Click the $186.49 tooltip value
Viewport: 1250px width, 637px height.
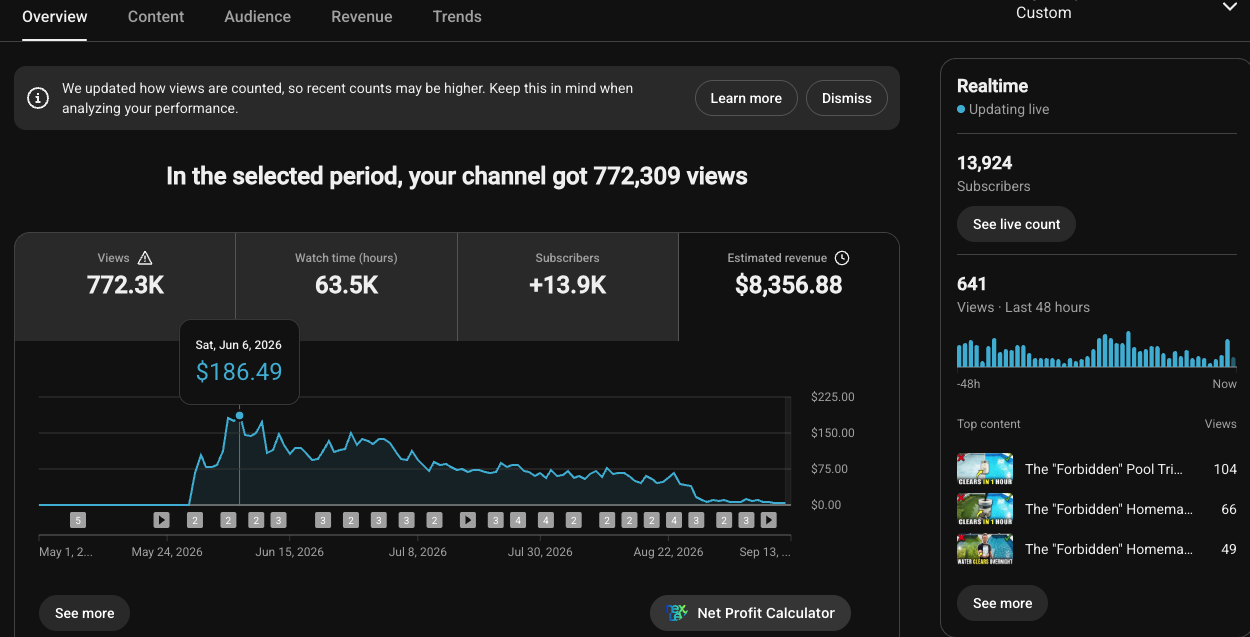click(239, 372)
